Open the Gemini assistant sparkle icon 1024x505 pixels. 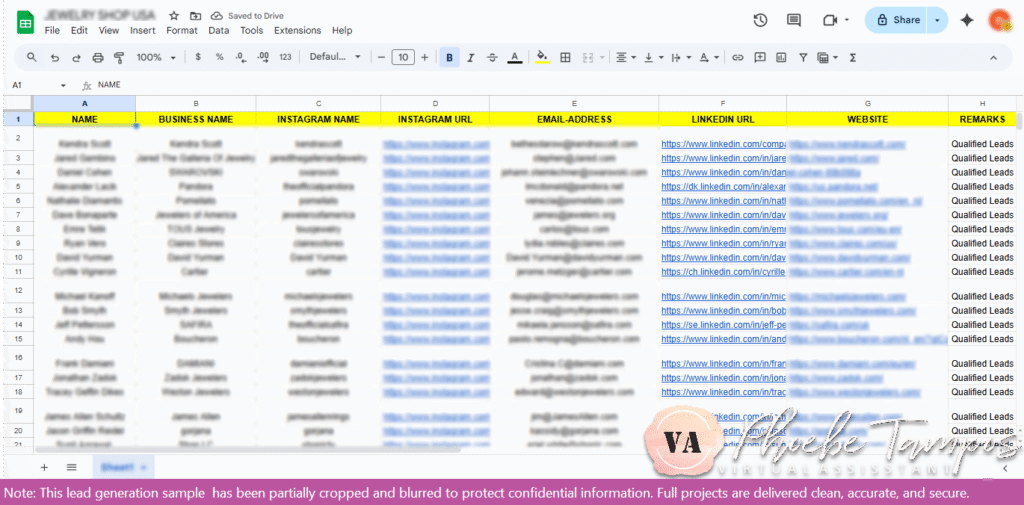click(967, 20)
